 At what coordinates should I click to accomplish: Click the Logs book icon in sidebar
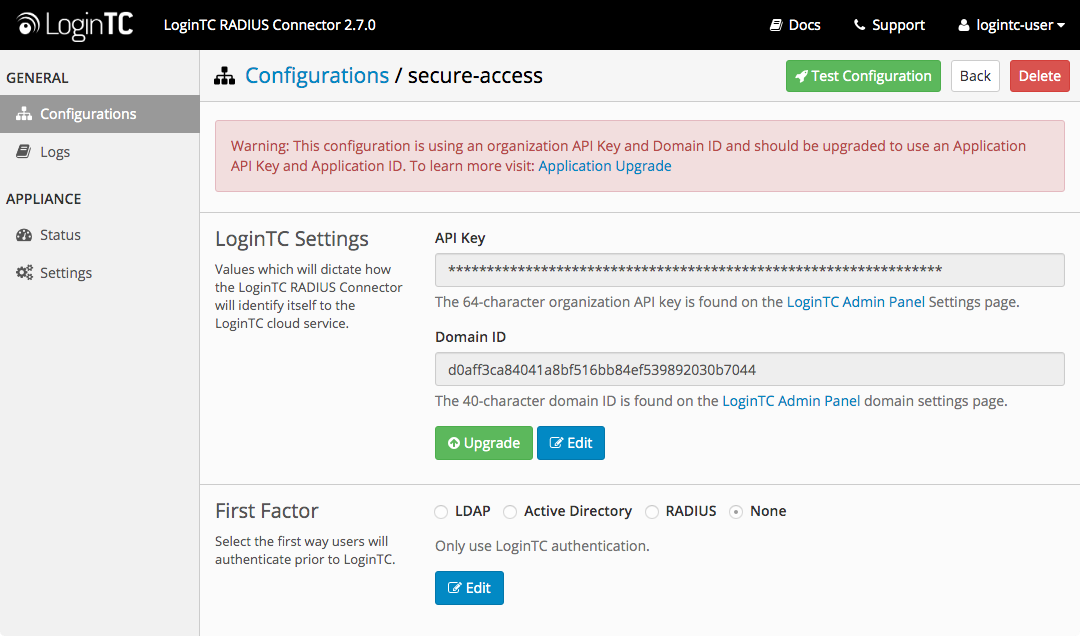23,152
